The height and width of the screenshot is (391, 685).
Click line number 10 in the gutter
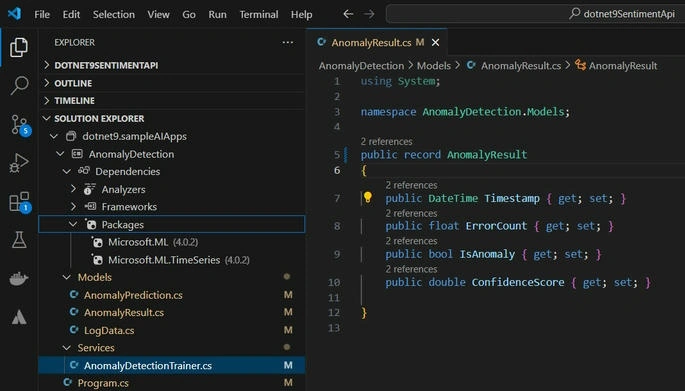[334, 282]
